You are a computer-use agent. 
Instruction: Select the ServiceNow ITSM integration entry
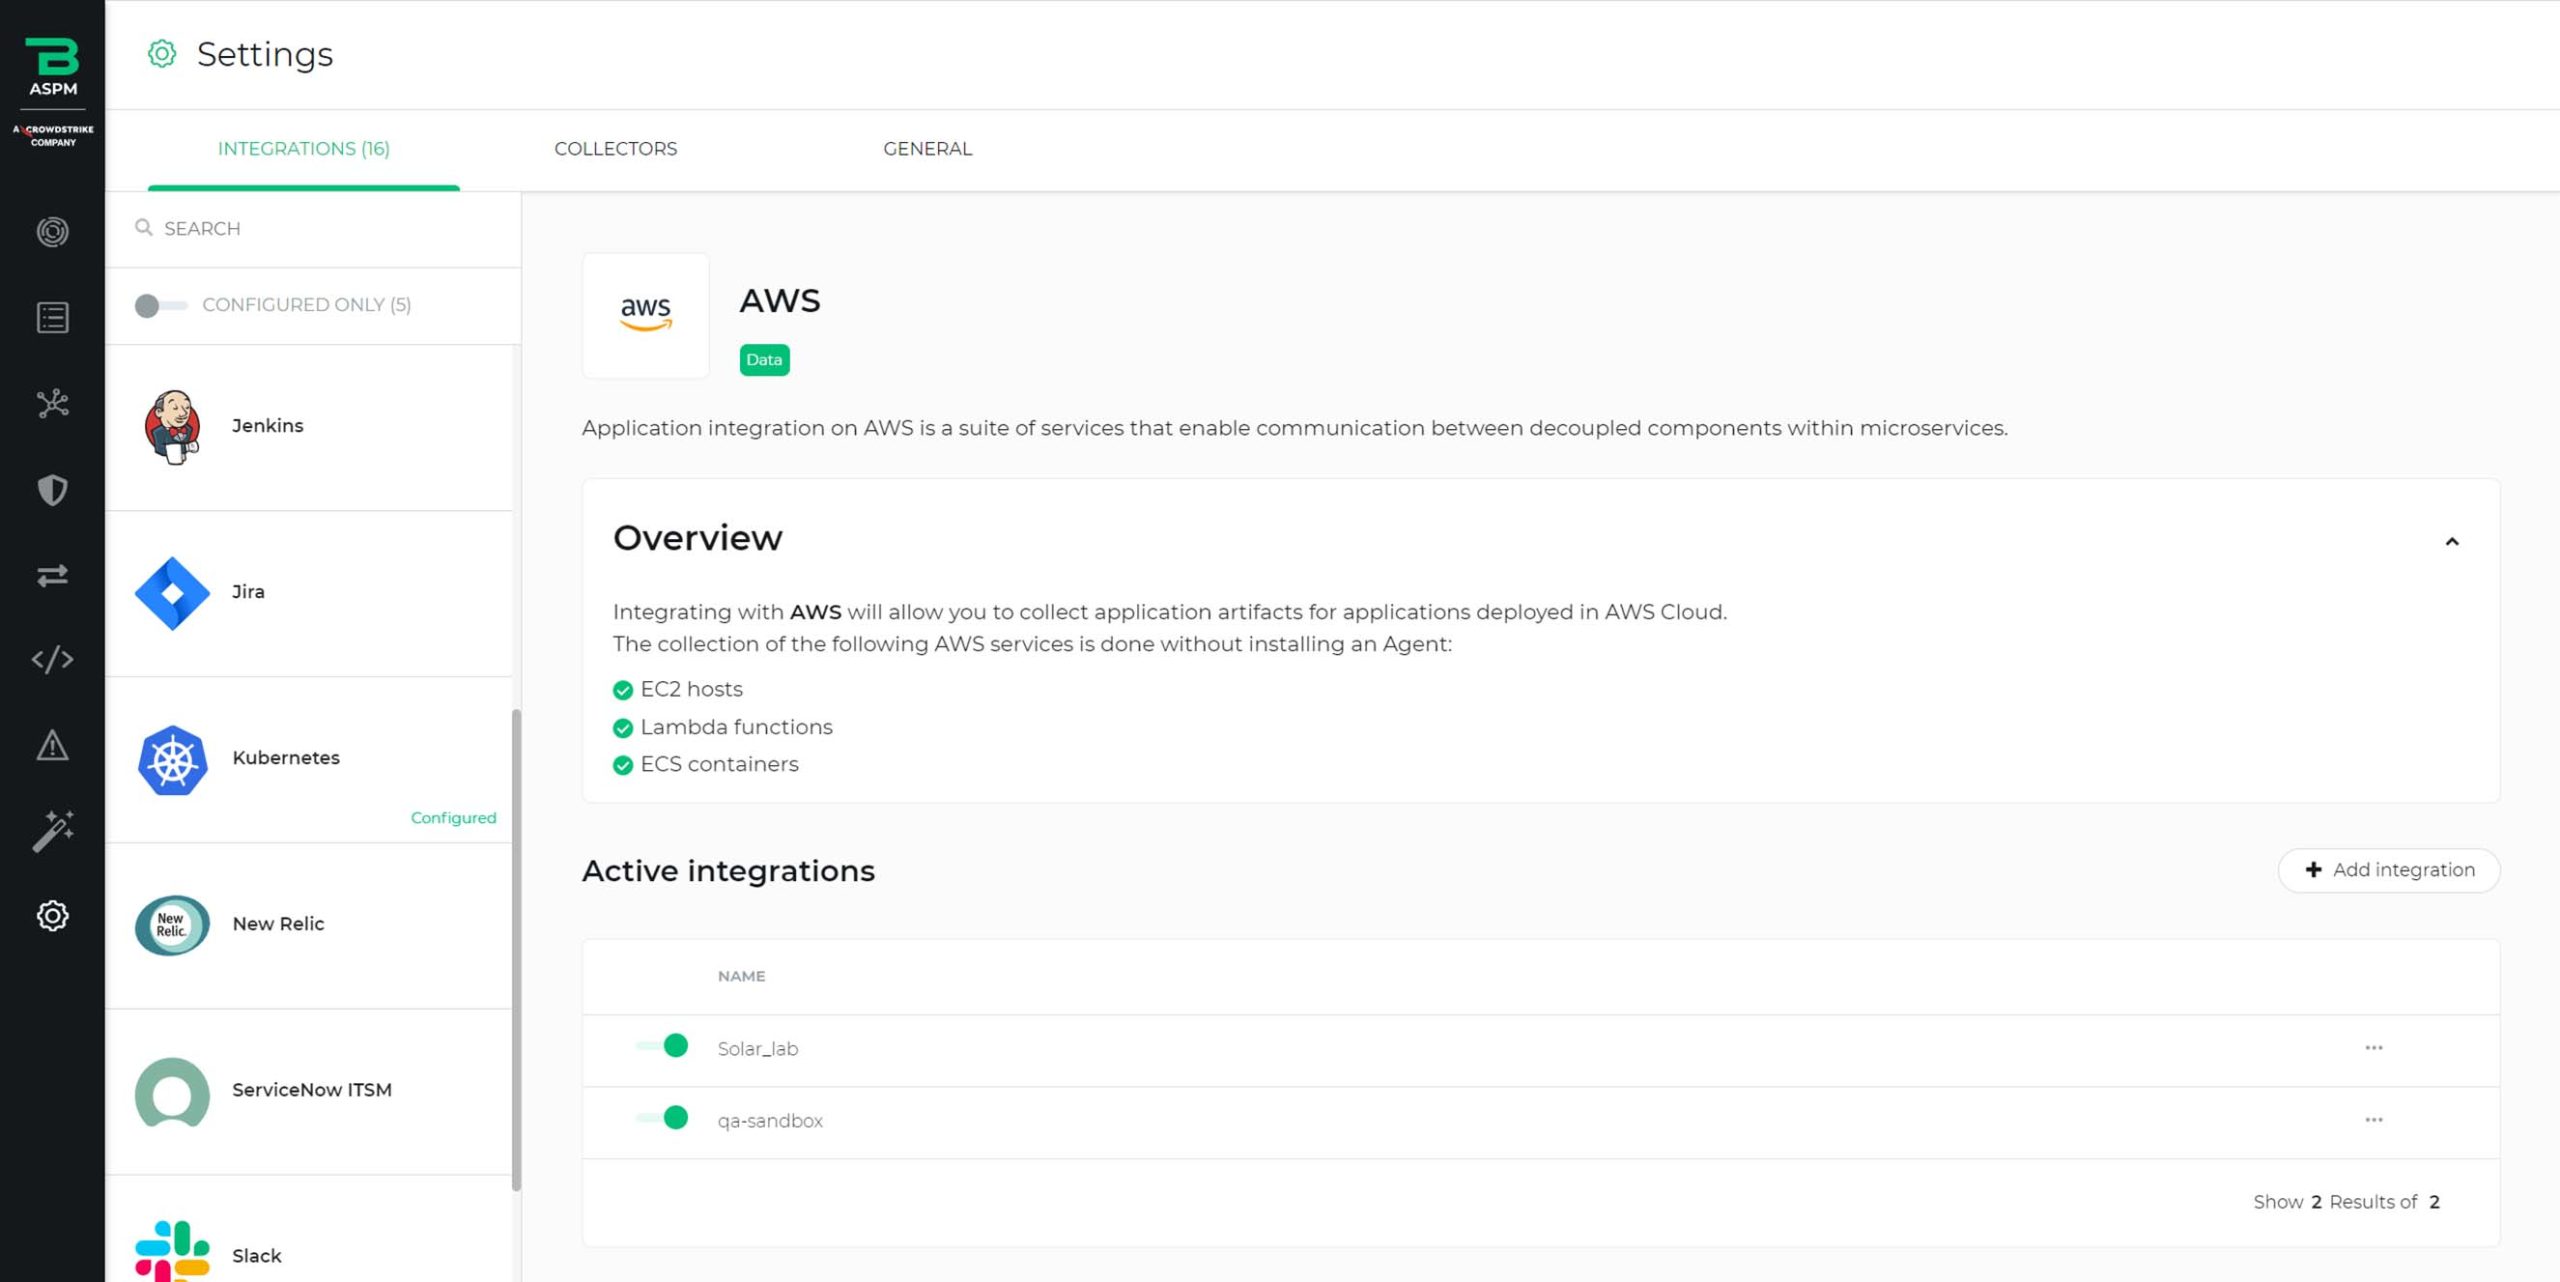point(308,1092)
